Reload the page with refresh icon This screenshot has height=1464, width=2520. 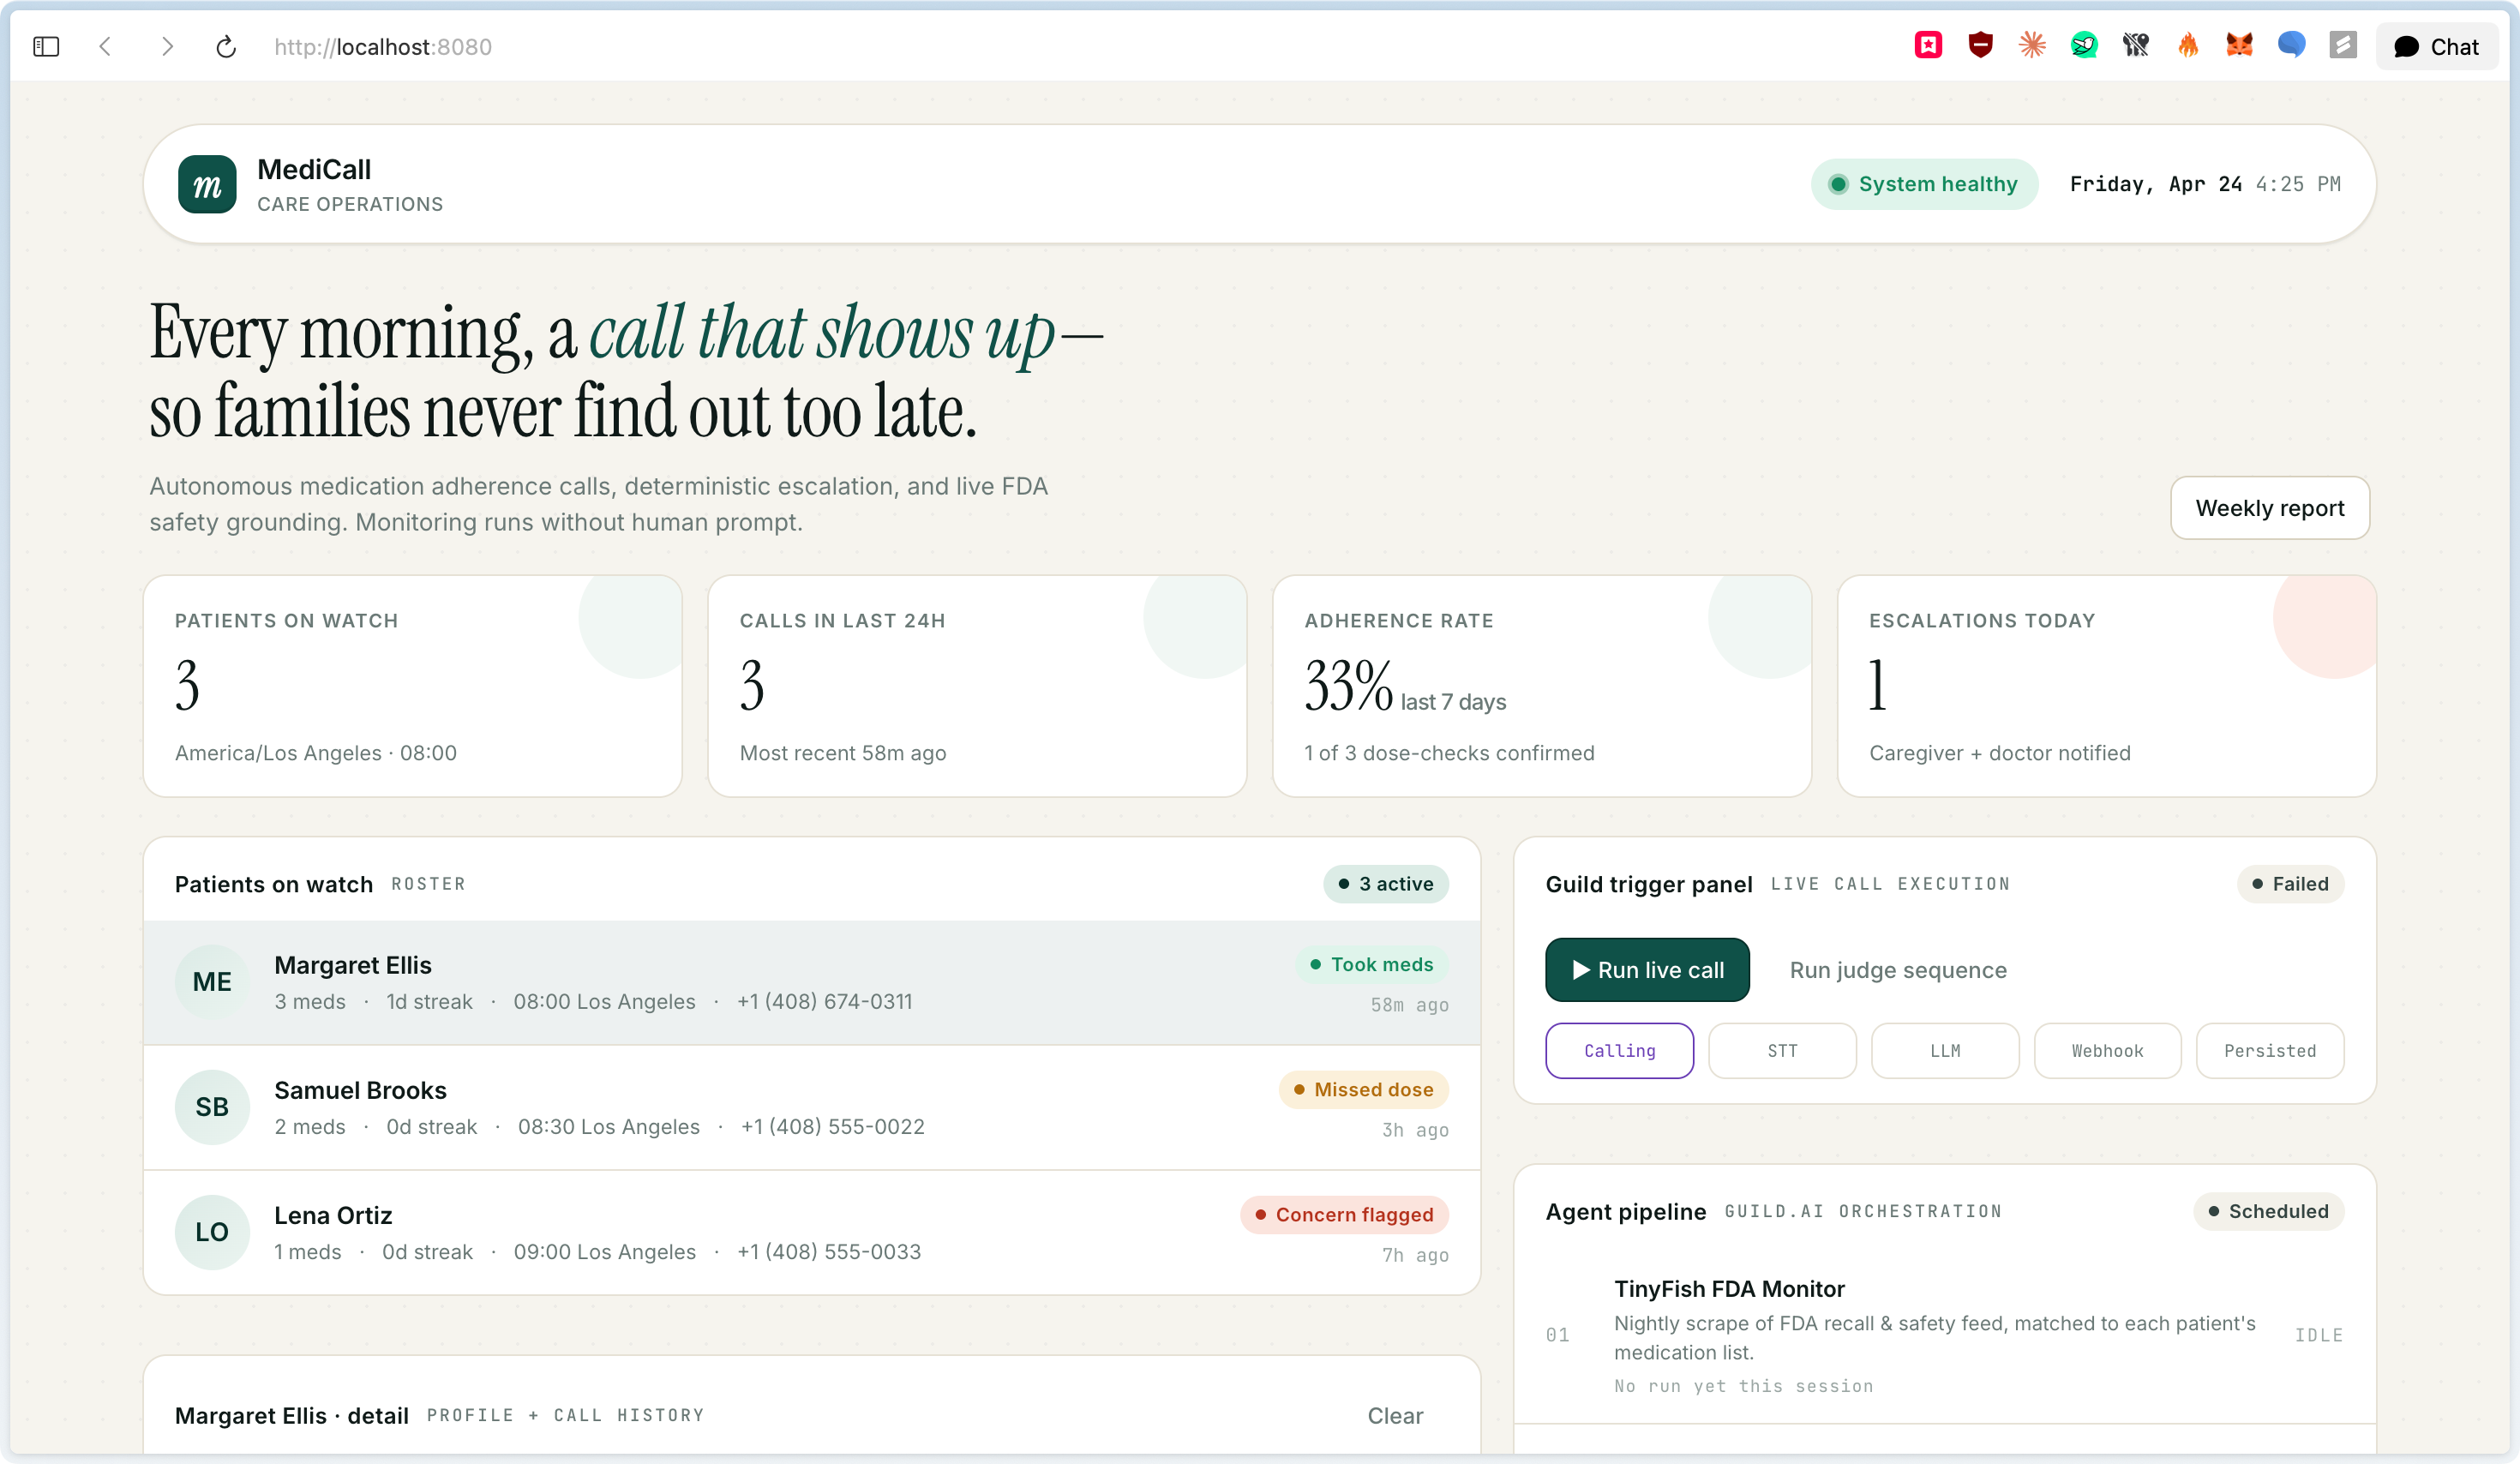[226, 47]
